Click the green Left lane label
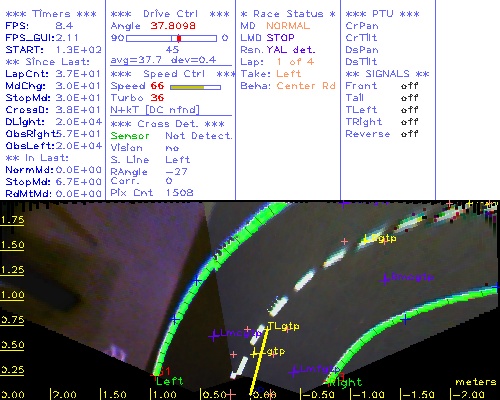 pos(170,381)
